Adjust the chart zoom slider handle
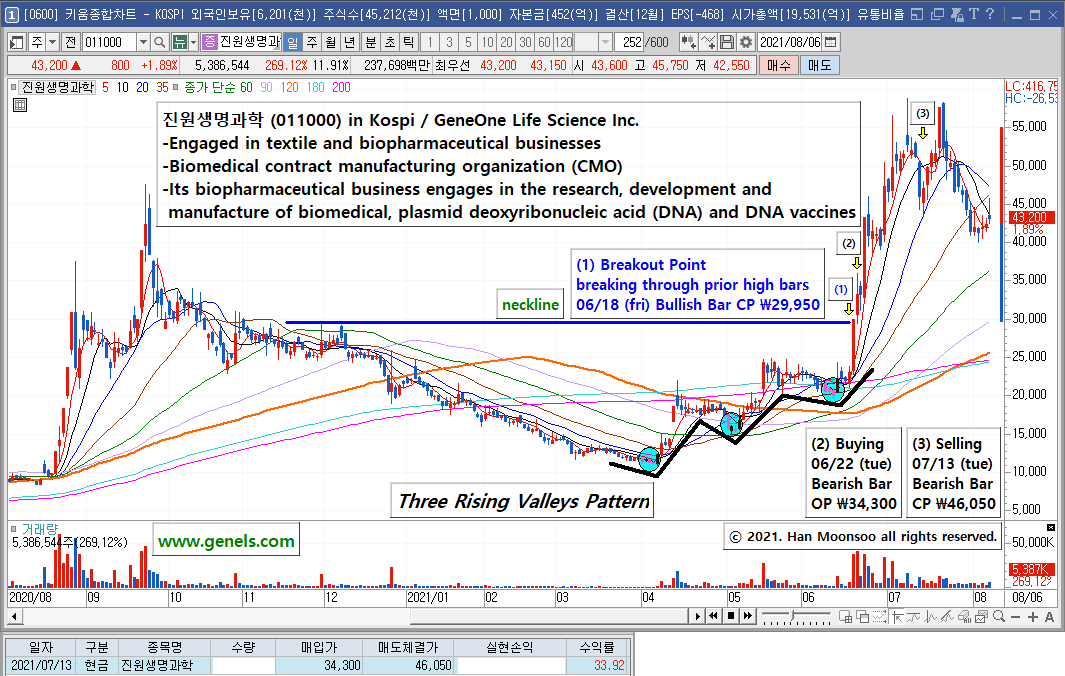Viewport: 1065px width, 676px height. 792,615
